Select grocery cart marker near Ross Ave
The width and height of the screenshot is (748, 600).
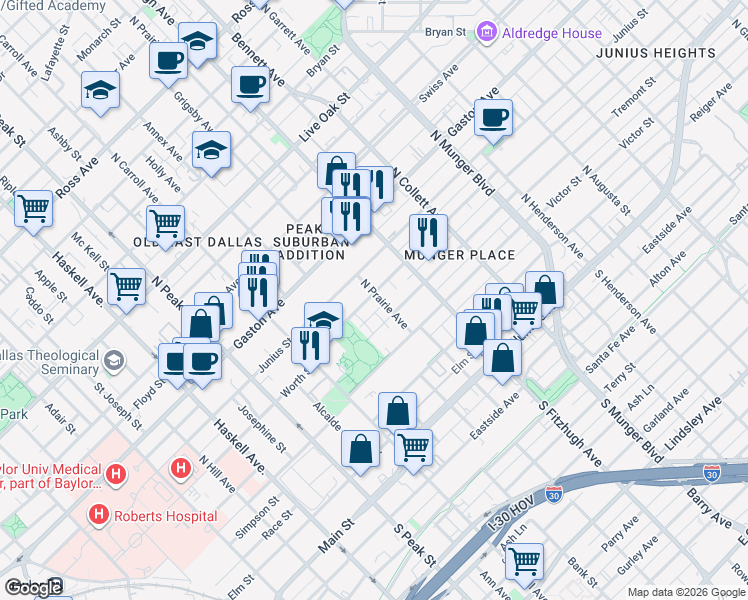coord(33,212)
